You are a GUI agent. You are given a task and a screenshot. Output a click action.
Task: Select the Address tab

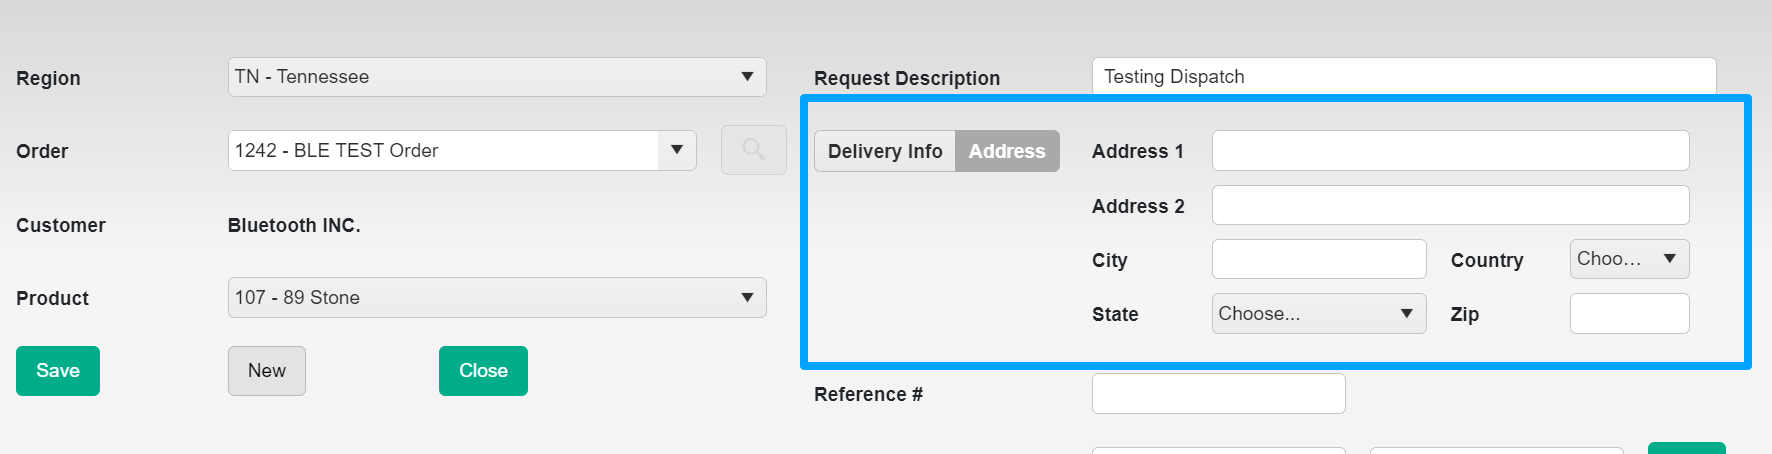(x=1007, y=151)
